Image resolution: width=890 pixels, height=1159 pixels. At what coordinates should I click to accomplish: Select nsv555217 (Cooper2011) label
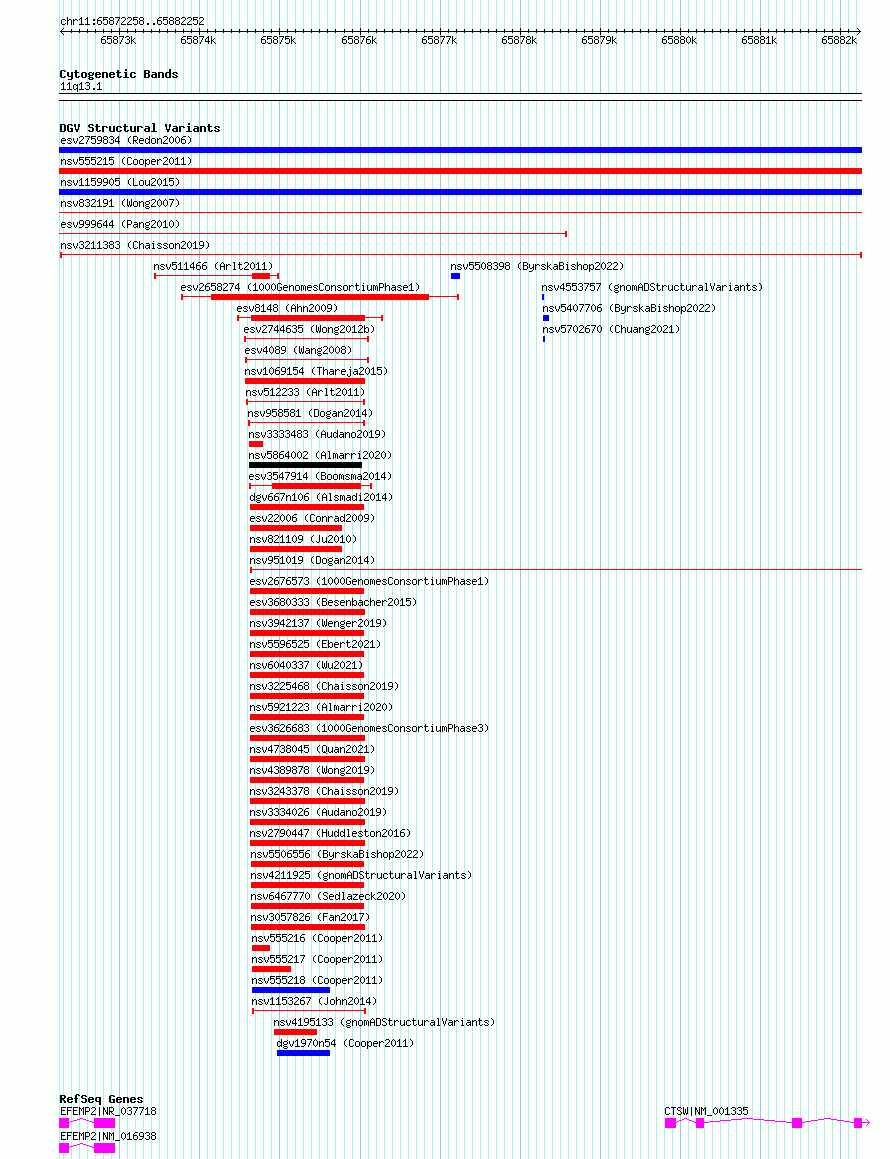point(318,959)
